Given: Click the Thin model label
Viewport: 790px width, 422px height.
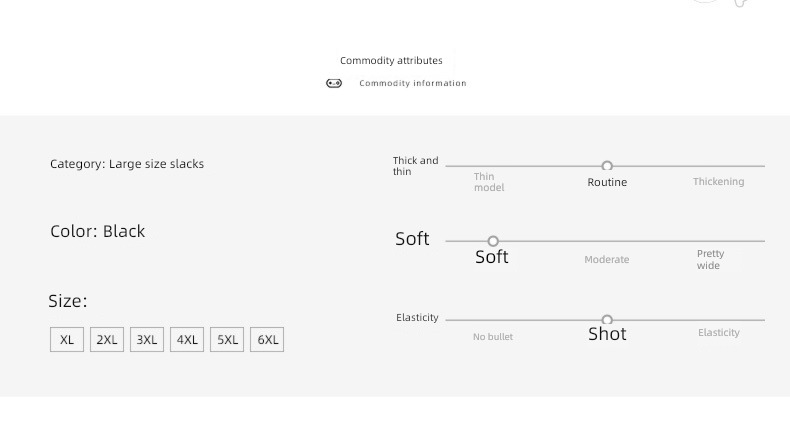Looking at the screenshot, I should [x=489, y=182].
